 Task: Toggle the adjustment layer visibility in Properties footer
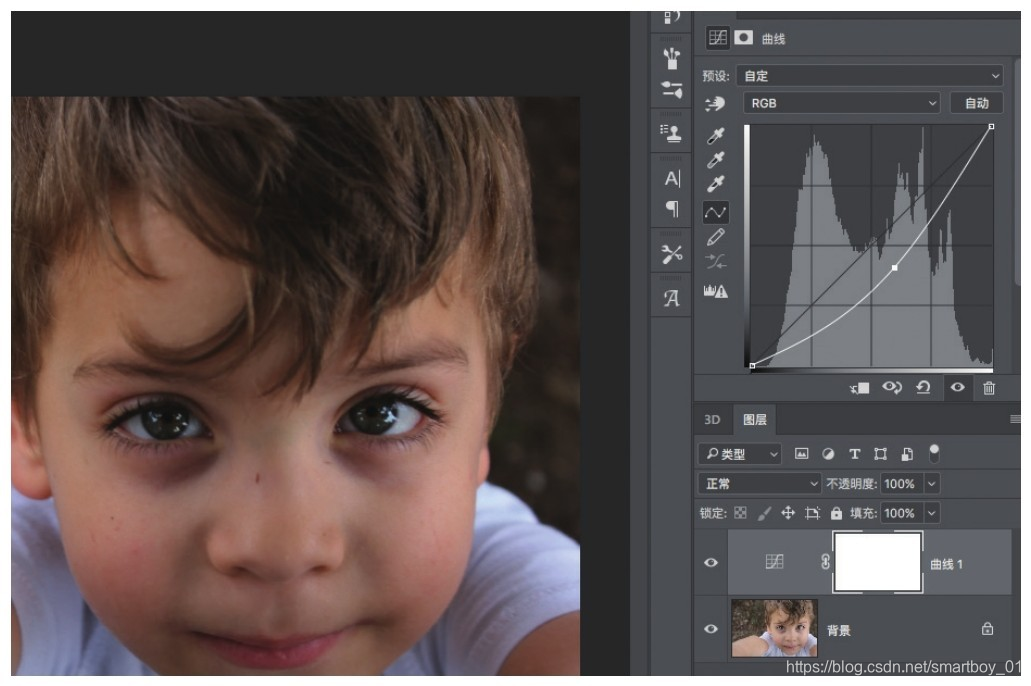(x=957, y=387)
